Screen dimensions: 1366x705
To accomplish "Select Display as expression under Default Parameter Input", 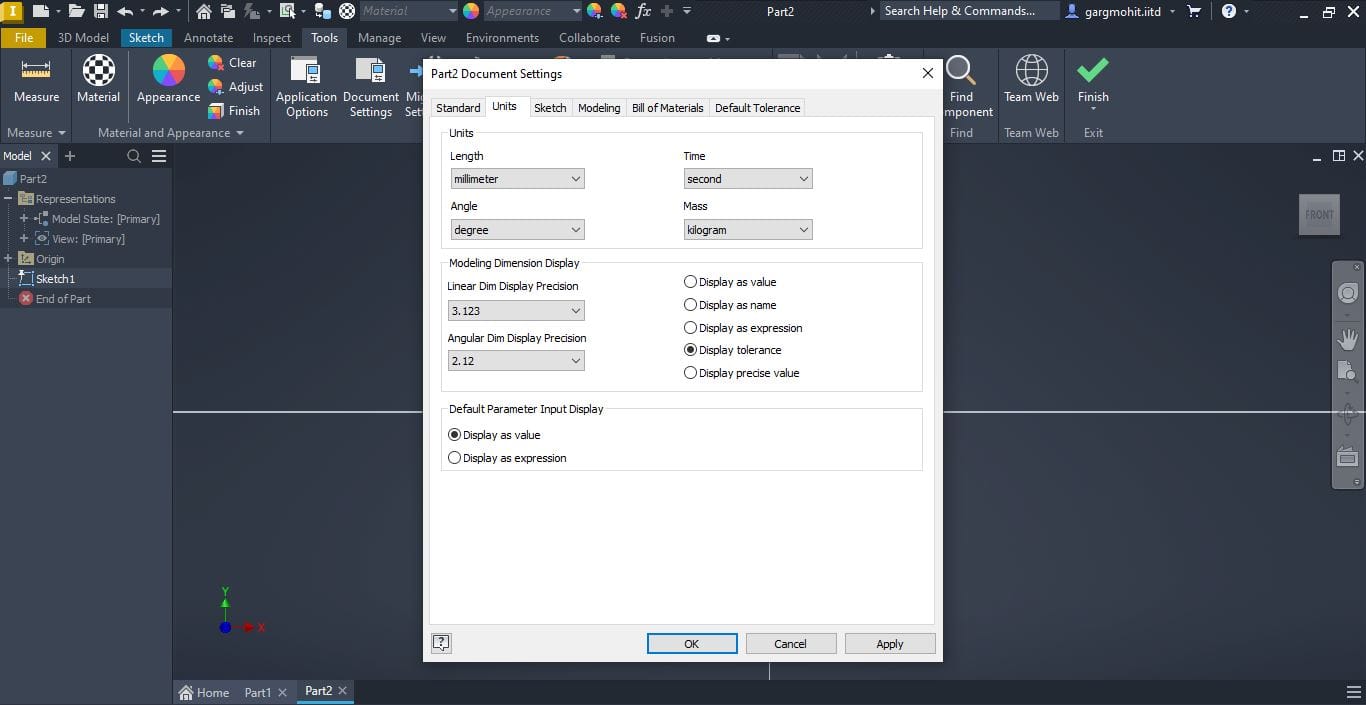I will pyautogui.click(x=507, y=458).
